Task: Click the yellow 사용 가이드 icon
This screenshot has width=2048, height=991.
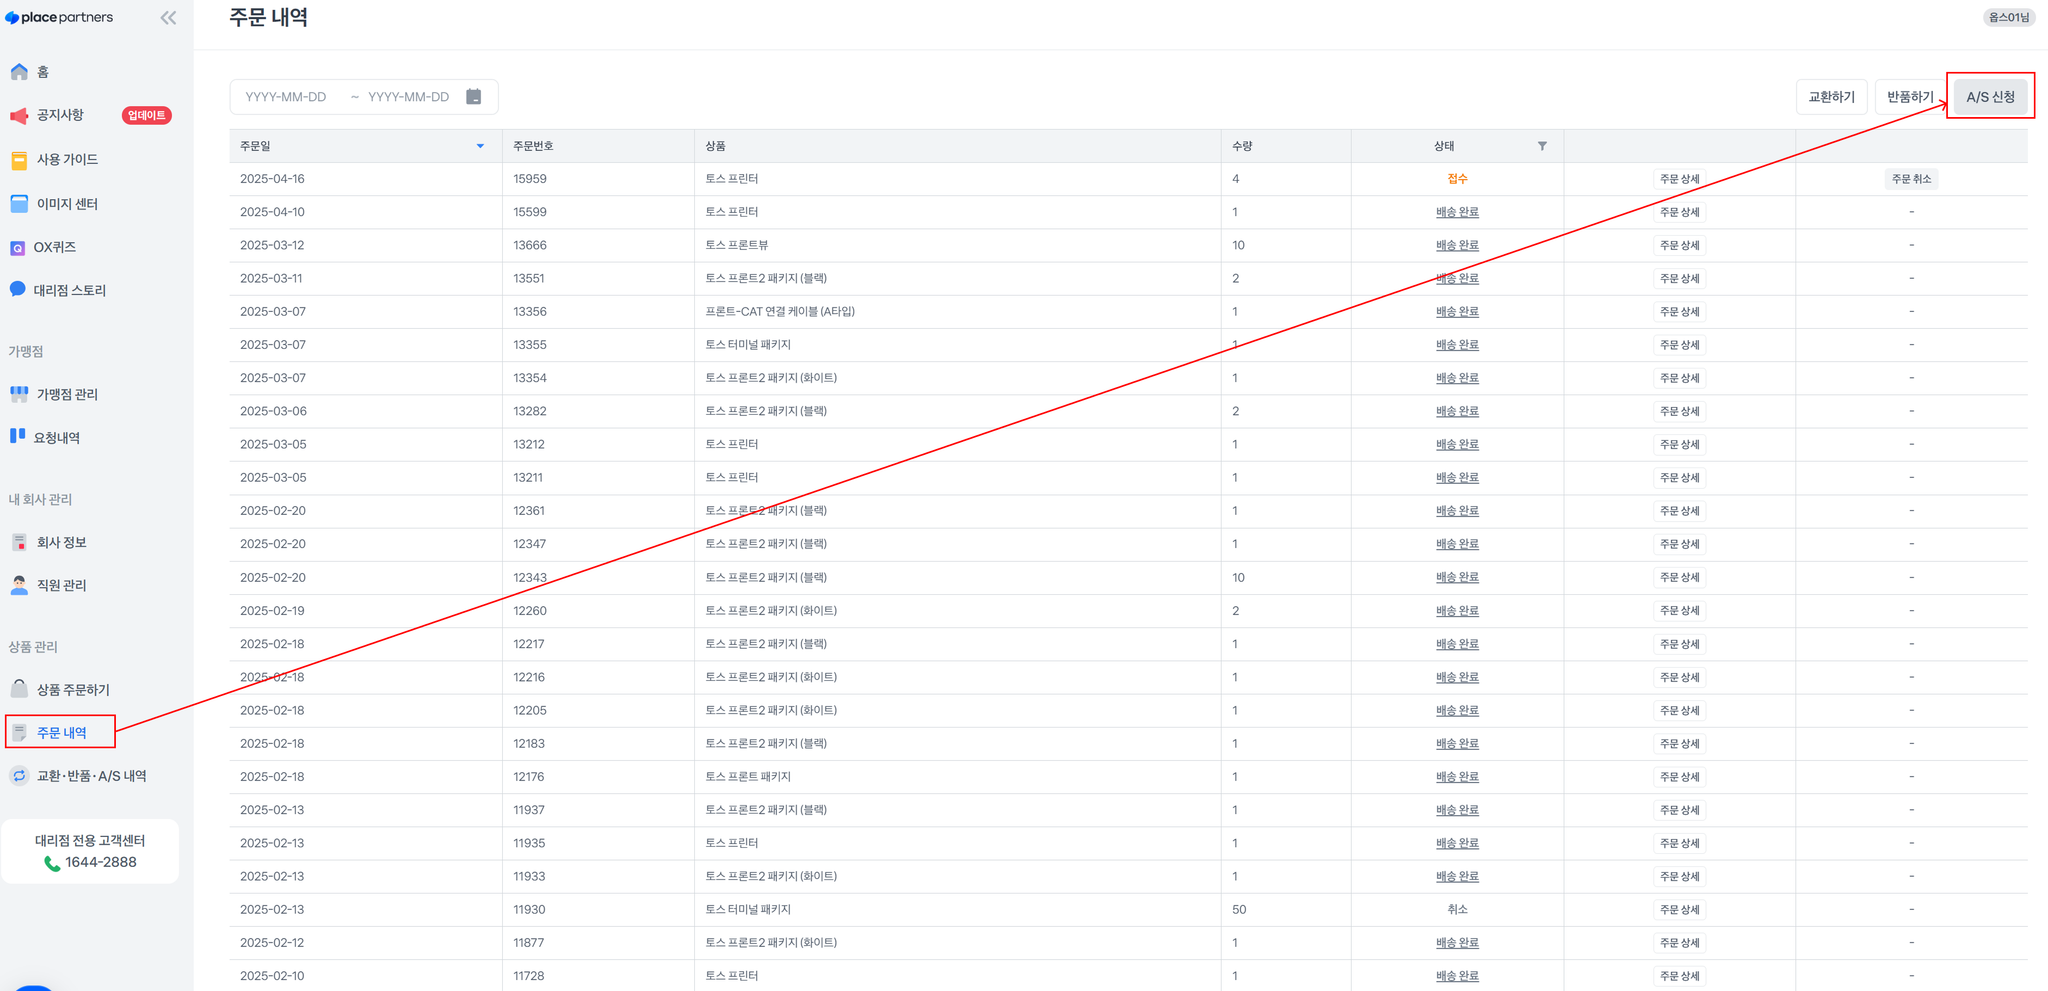Action: click(x=19, y=160)
